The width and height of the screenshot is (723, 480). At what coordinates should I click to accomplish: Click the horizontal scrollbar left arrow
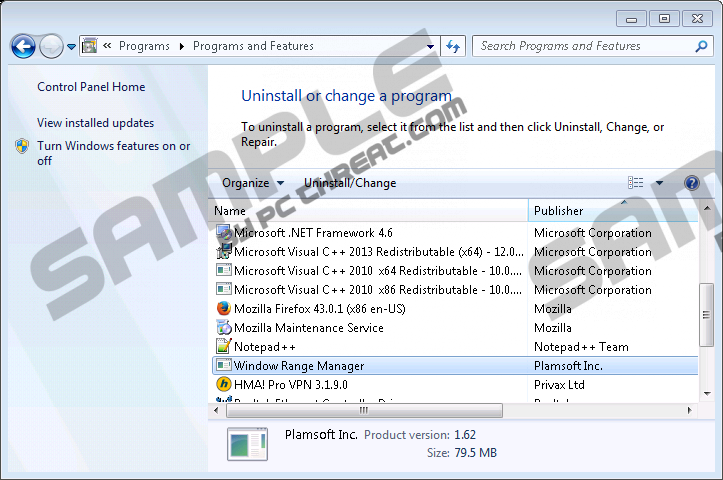pyautogui.click(x=216, y=410)
